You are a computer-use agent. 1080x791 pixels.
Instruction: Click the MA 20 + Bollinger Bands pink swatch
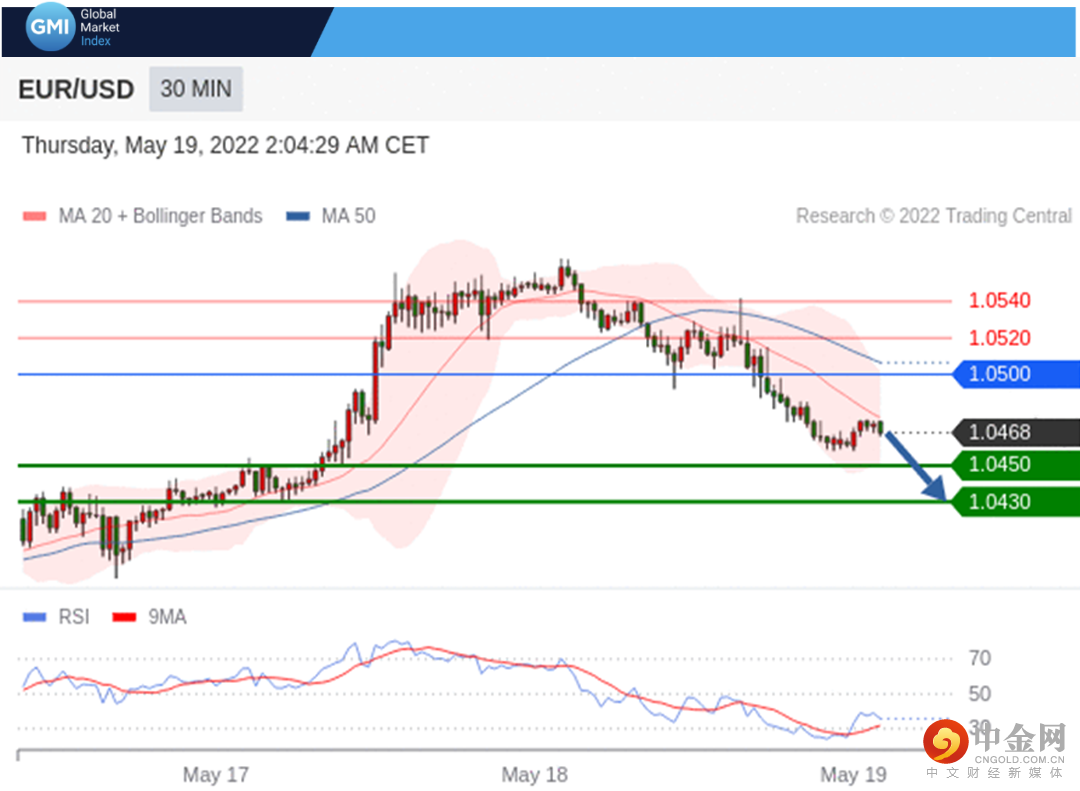[34, 216]
